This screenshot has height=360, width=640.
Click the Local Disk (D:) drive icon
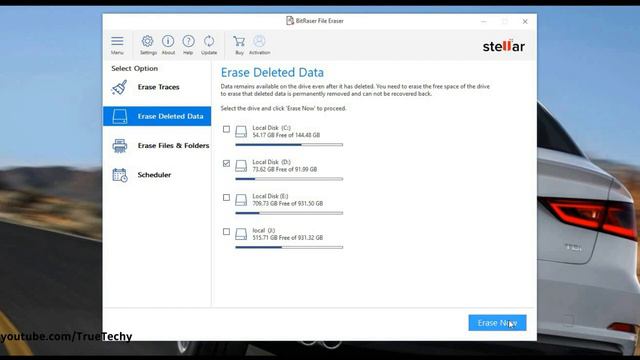pos(241,166)
